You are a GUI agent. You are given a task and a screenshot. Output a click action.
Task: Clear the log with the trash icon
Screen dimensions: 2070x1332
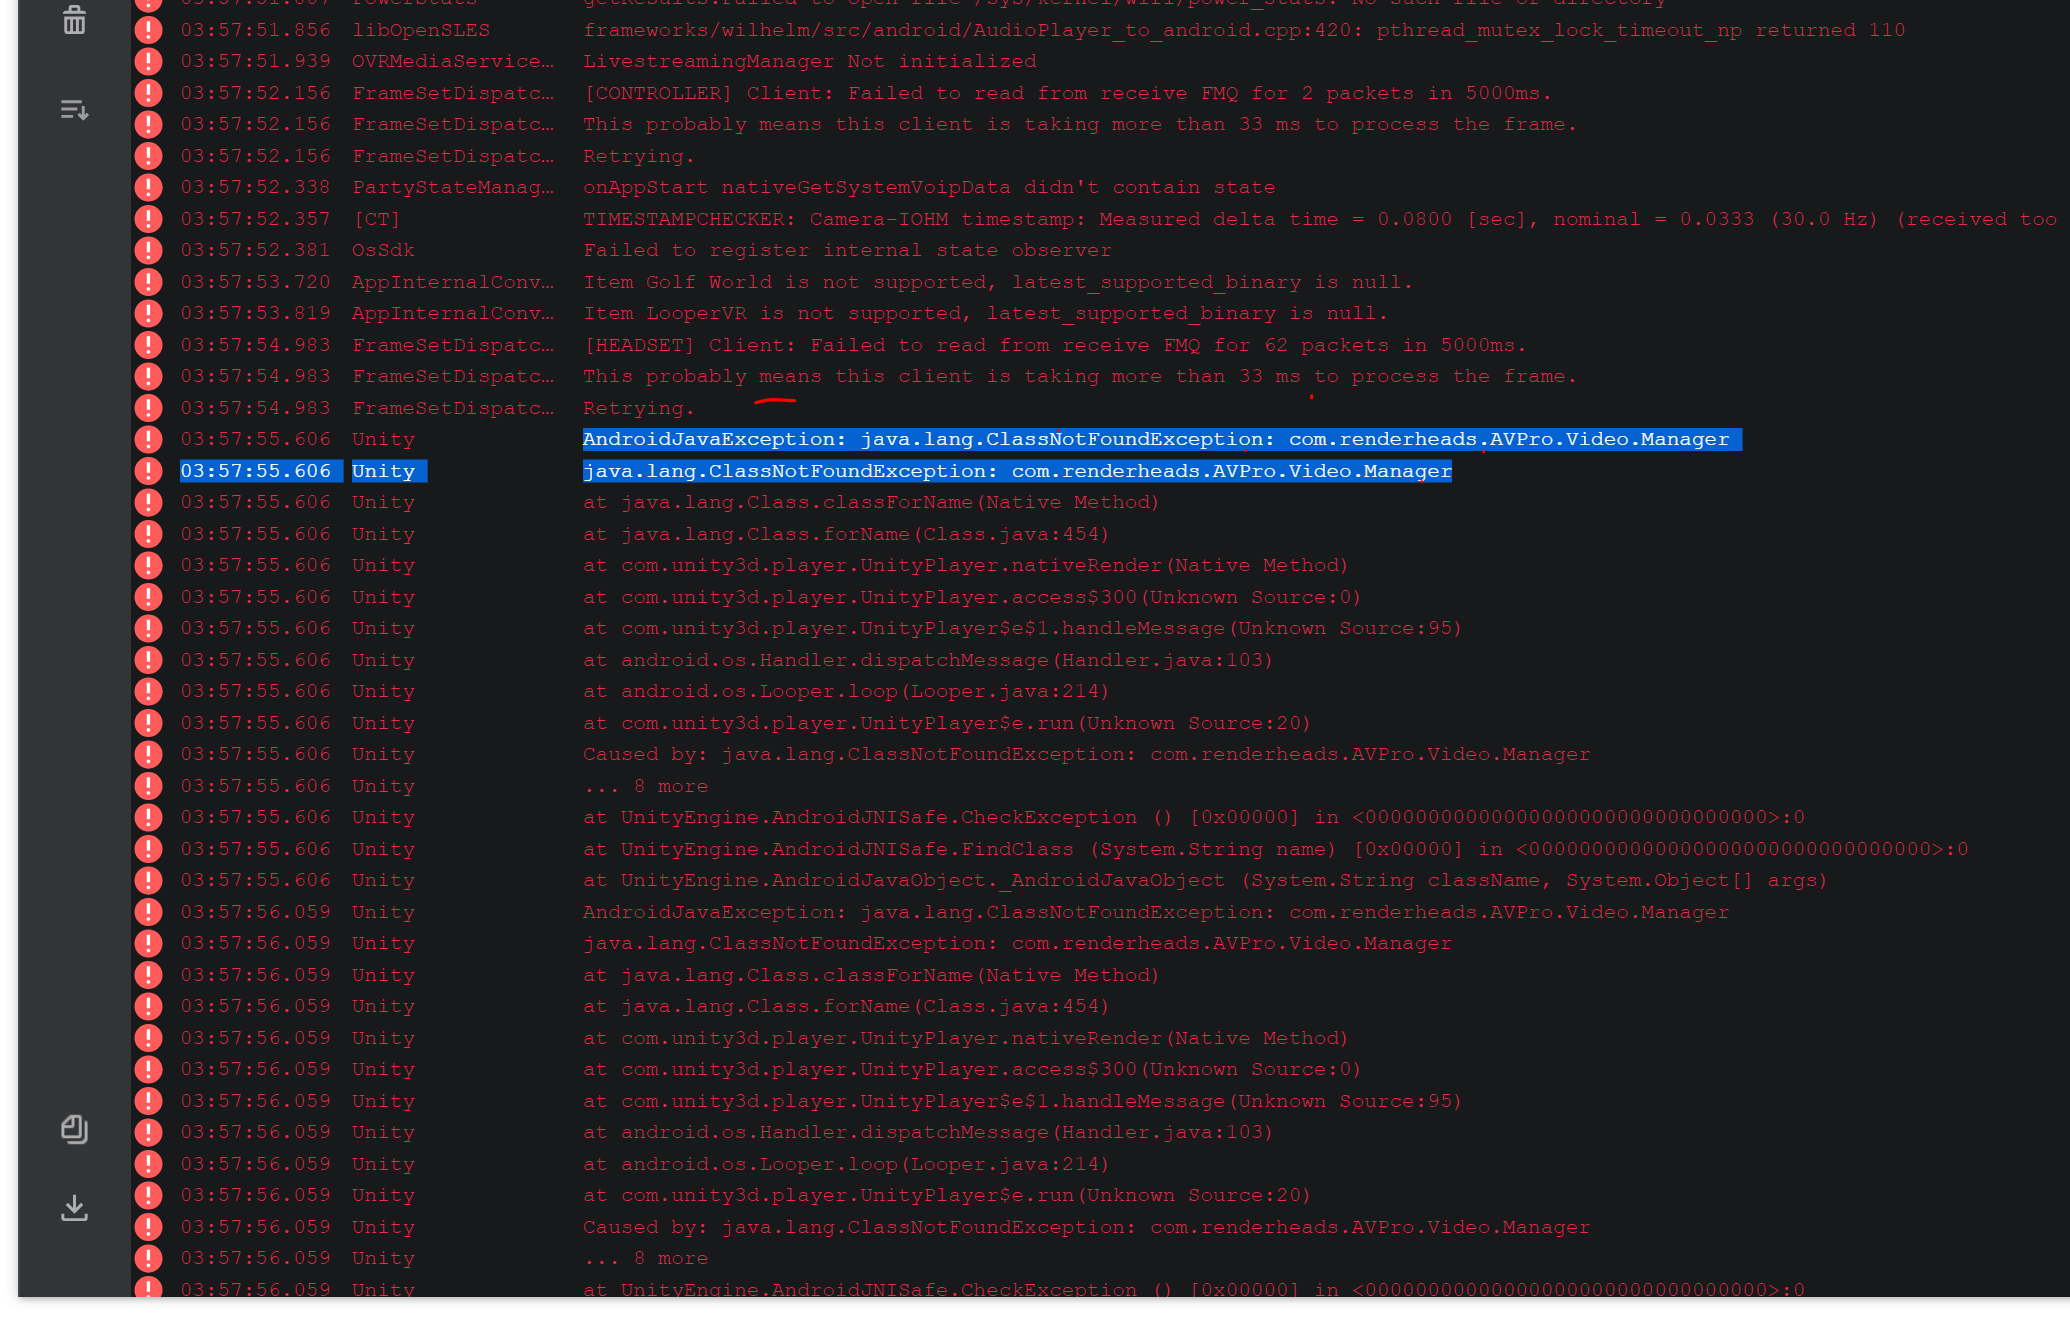click(x=73, y=20)
